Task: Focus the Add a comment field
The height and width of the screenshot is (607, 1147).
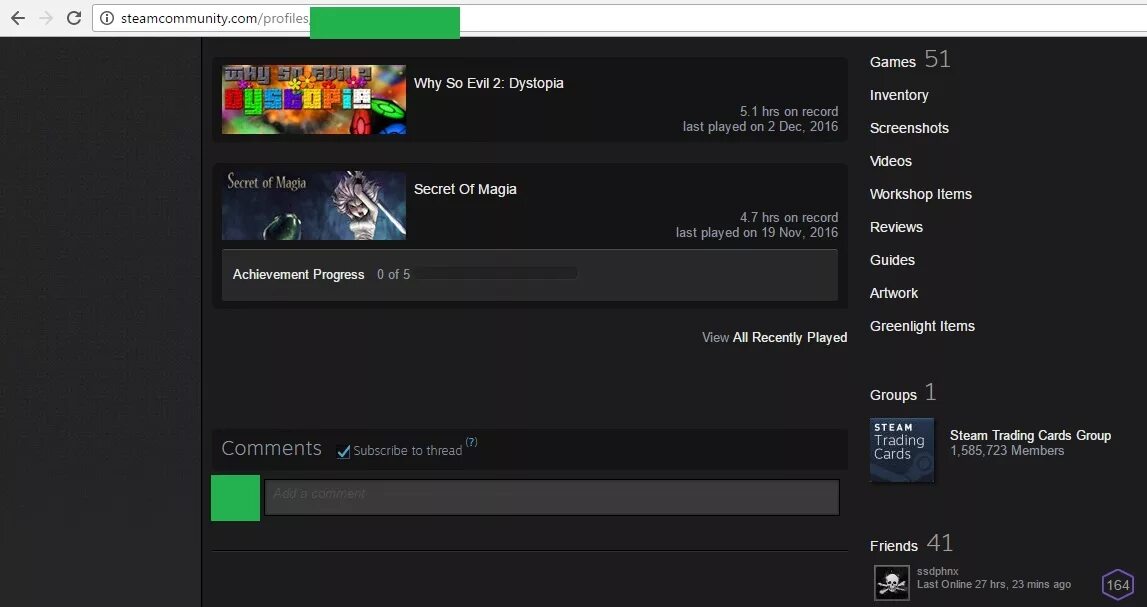Action: pyautogui.click(x=552, y=497)
